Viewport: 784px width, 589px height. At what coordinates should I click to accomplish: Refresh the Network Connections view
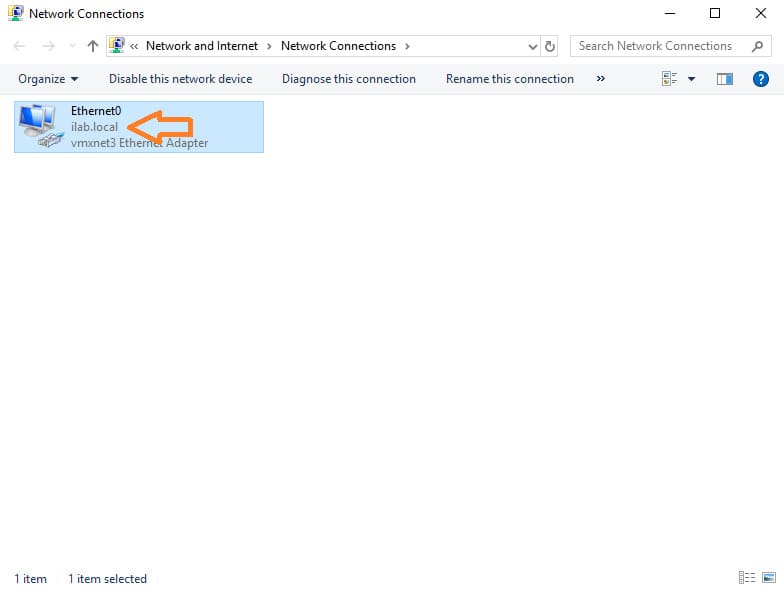coord(550,46)
